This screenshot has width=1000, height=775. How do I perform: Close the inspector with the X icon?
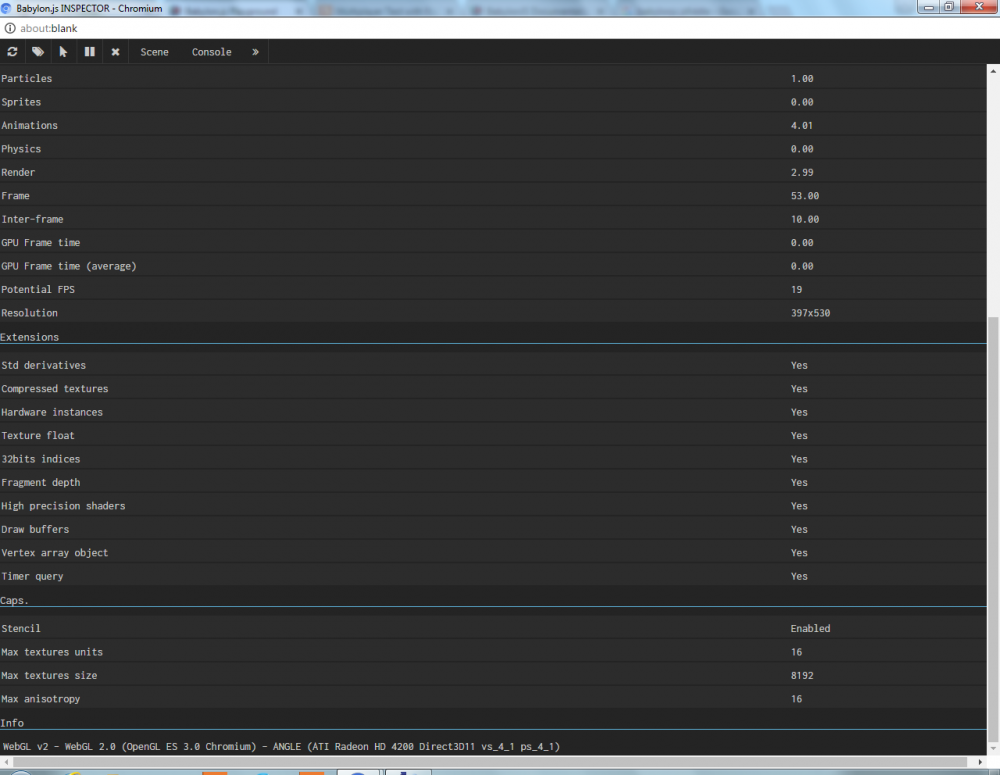[x=115, y=52]
